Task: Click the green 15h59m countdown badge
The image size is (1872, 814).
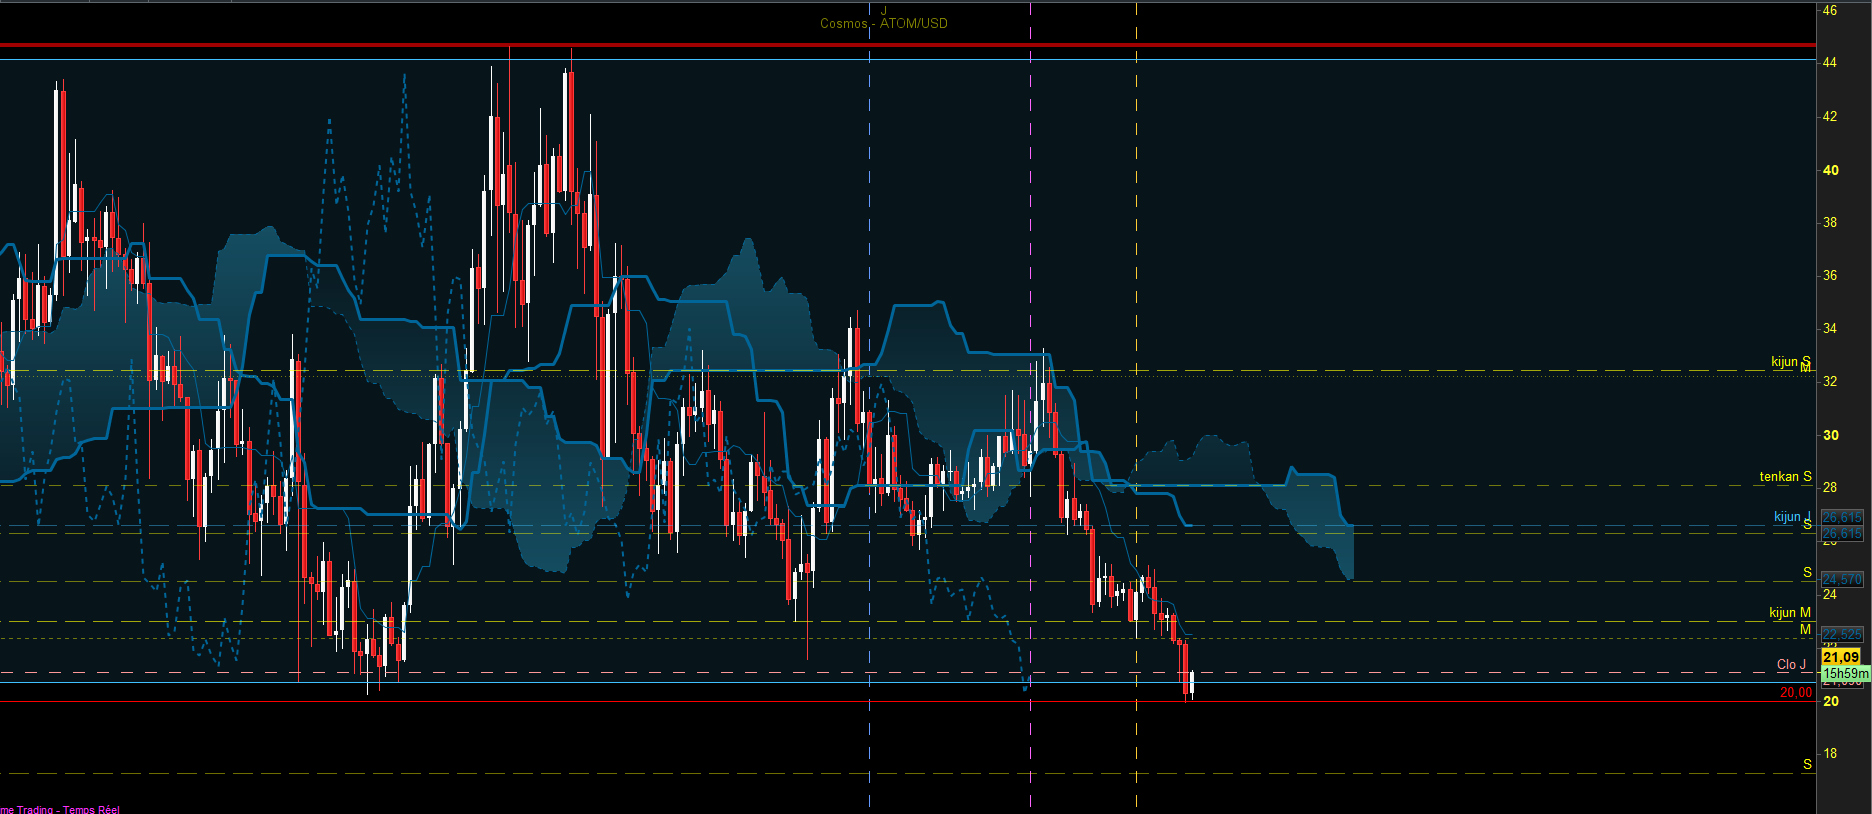Action: click(1845, 674)
